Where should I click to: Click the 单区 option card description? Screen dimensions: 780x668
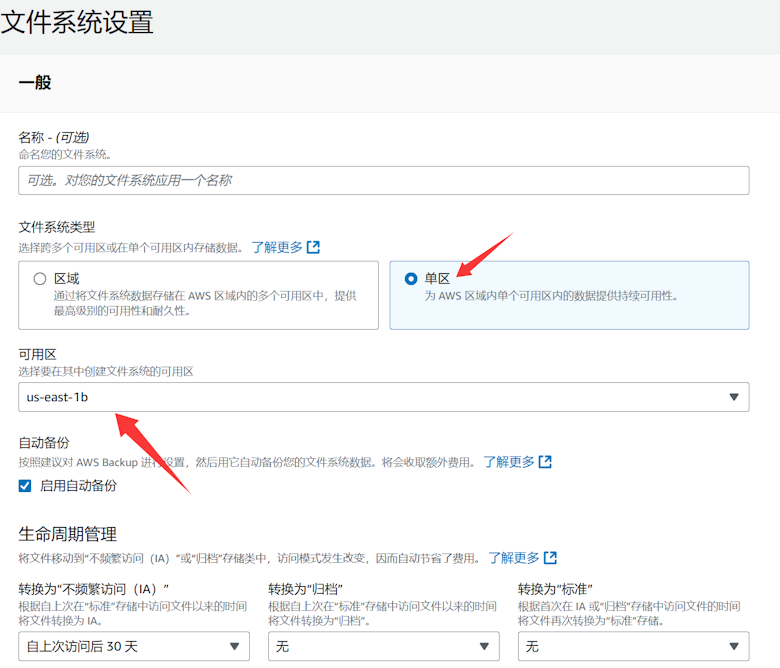(x=550, y=296)
